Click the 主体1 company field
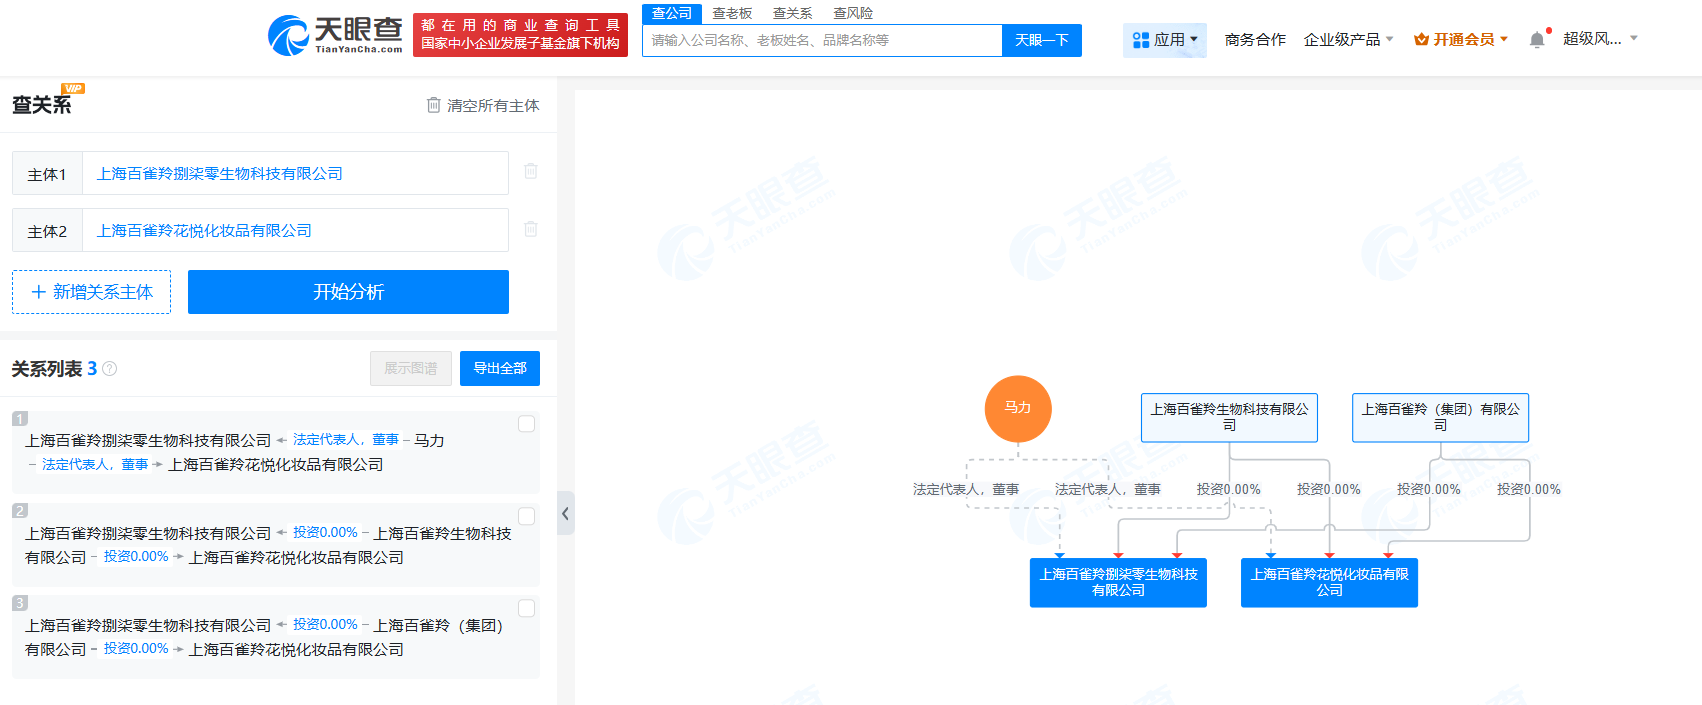Image resolution: width=1702 pixels, height=705 pixels. coord(295,173)
